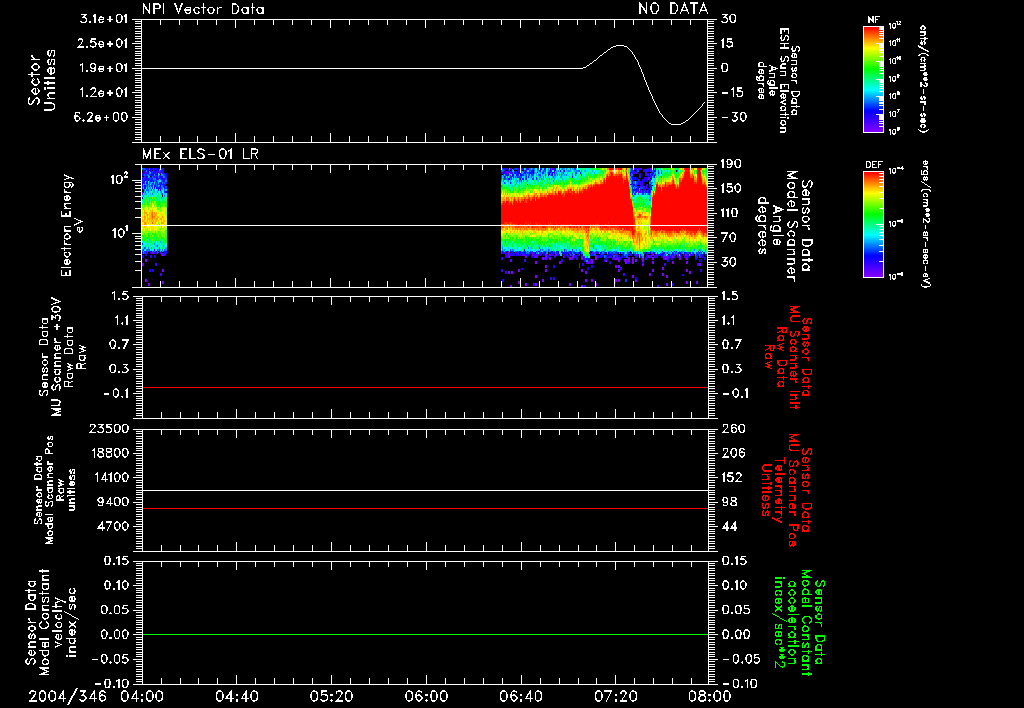Click the 08:00 time axis label
Screen dimensions: 1024x708
click(x=710, y=696)
